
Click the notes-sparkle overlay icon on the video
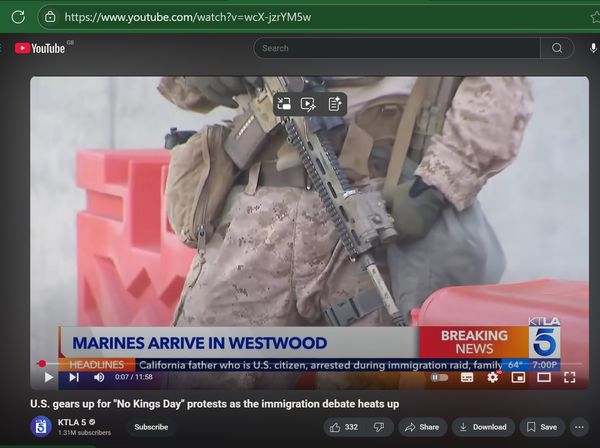point(335,104)
